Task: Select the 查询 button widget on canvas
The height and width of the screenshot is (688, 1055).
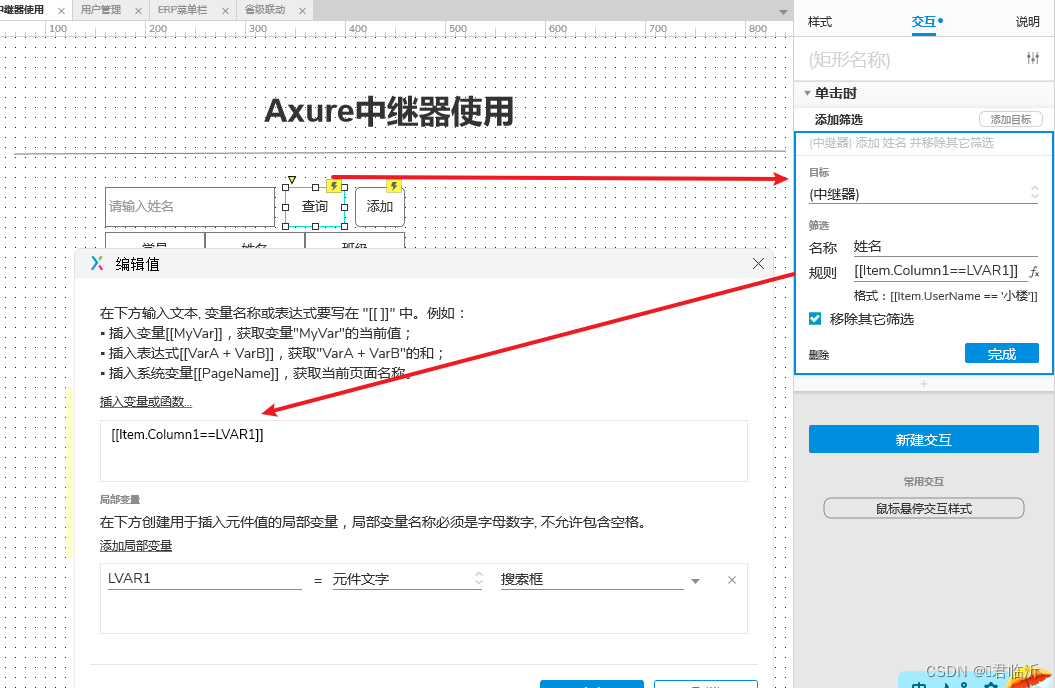Action: click(315, 207)
